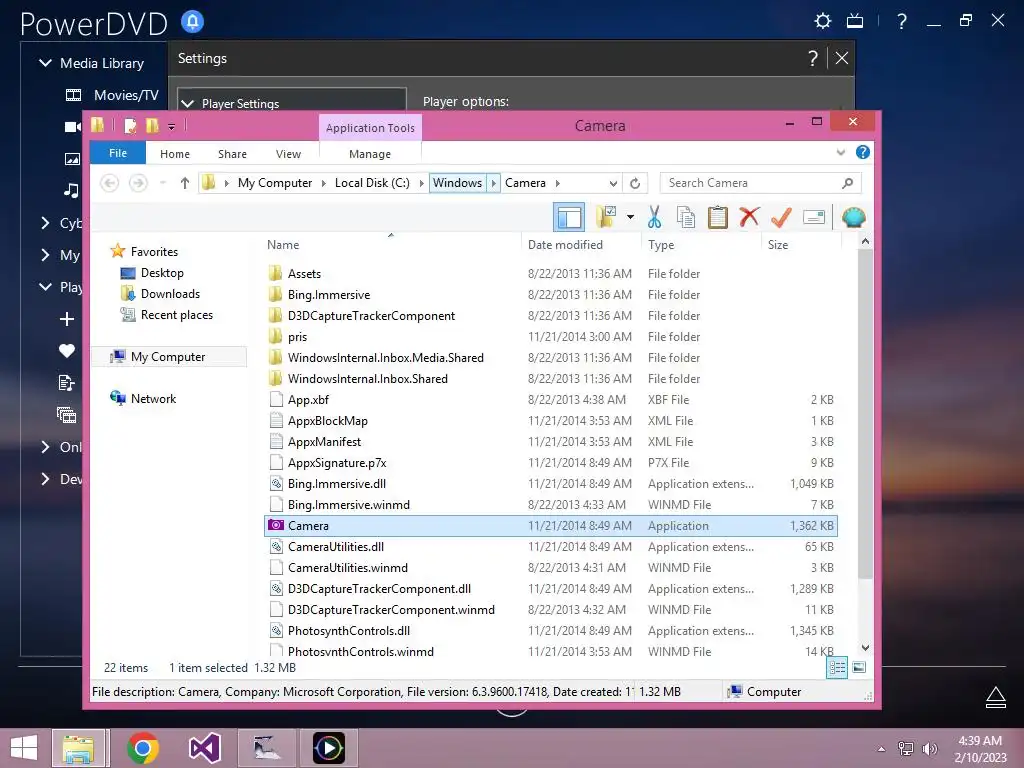Open the File menu
The image size is (1024, 768).
point(118,153)
